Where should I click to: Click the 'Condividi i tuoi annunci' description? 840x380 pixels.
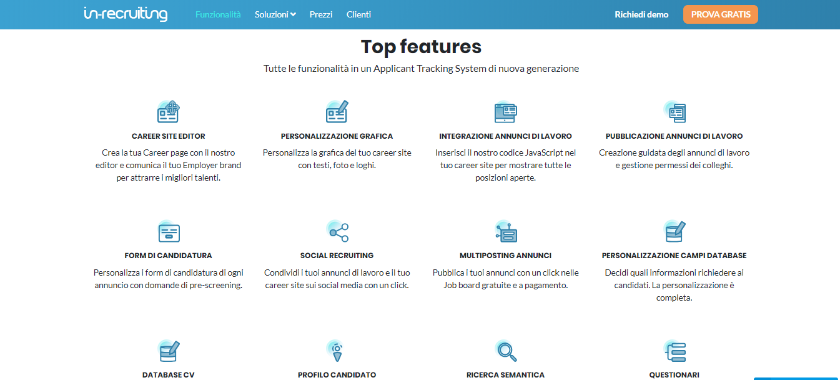337,279
